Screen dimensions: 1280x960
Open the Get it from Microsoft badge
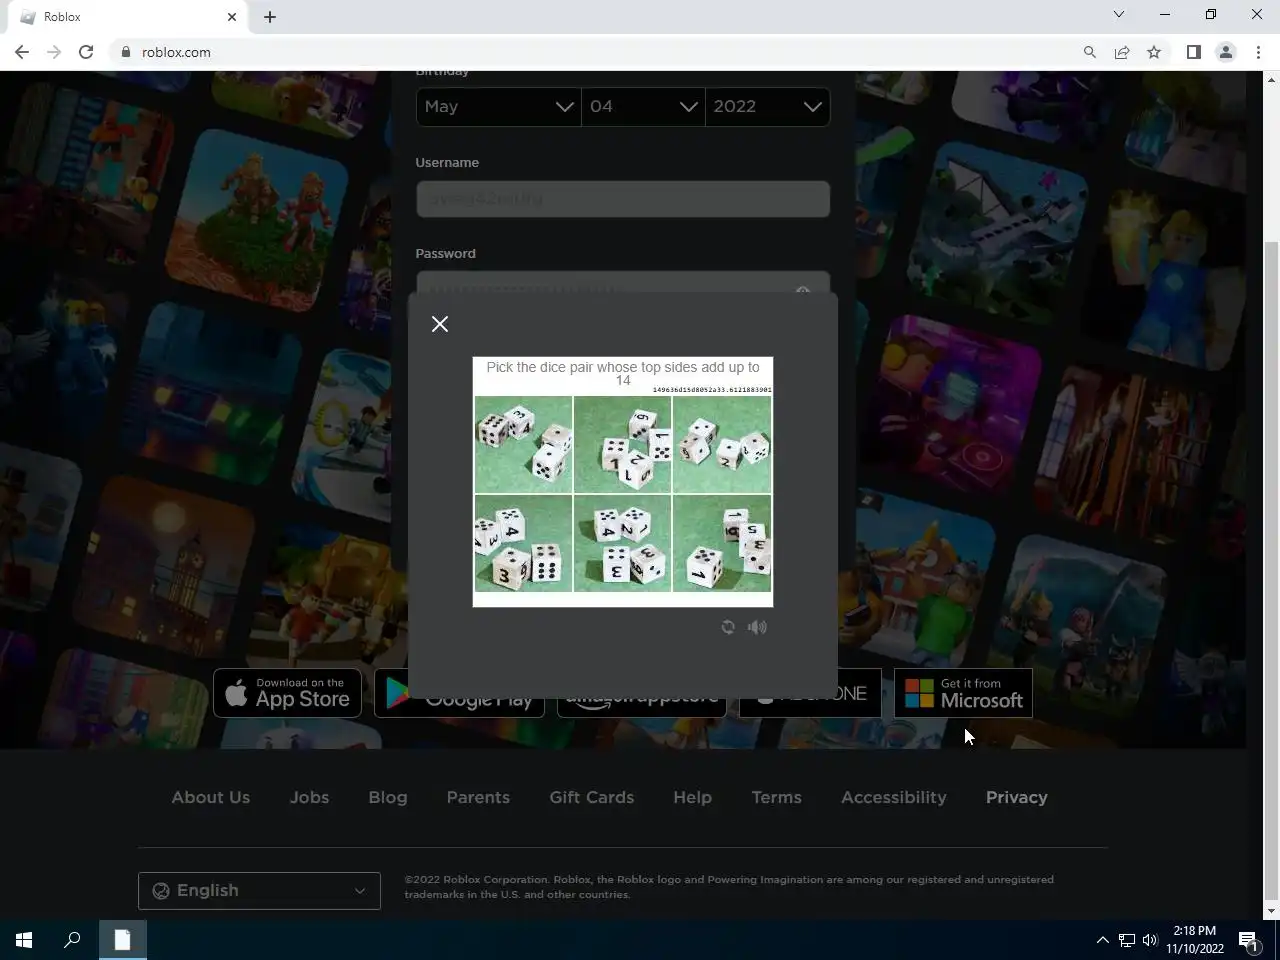963,693
